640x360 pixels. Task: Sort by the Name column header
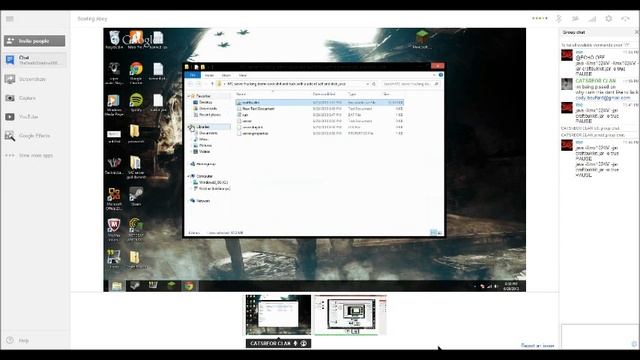tap(241, 94)
